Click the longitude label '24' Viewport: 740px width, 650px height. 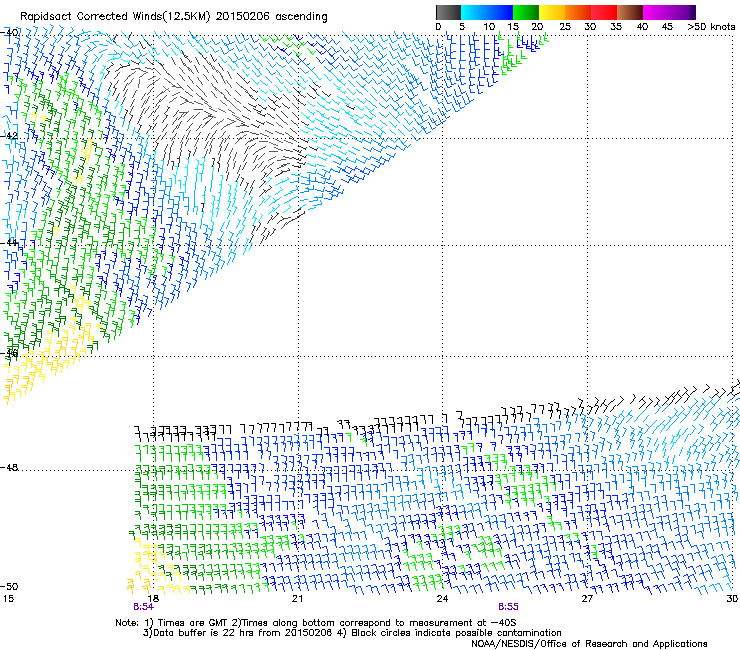pos(442,599)
